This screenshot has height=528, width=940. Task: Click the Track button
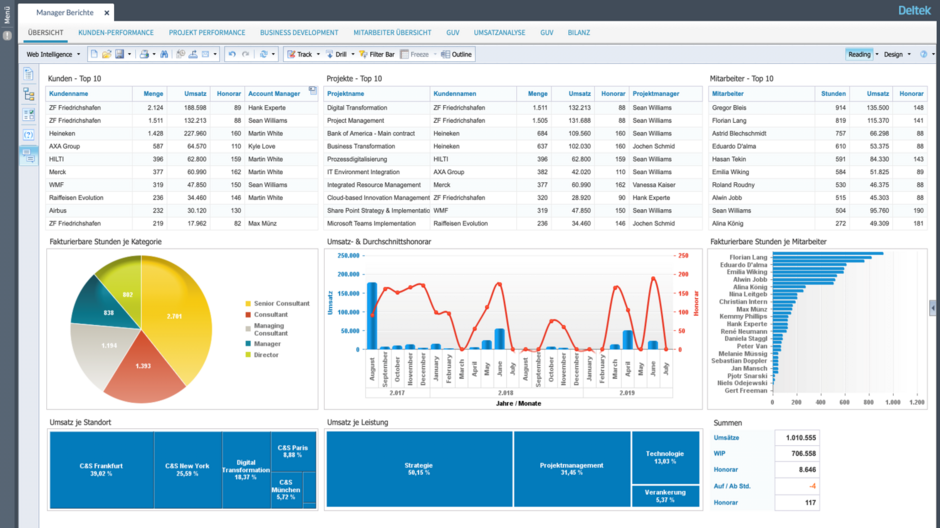click(x=299, y=54)
